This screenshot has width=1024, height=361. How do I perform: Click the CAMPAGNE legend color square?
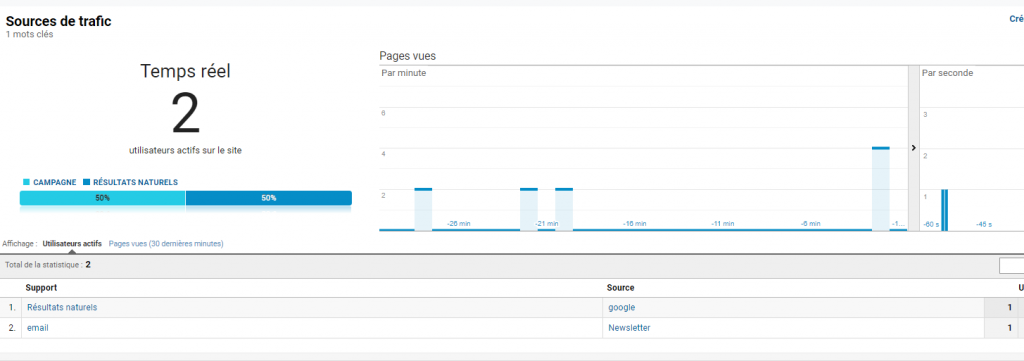26,183
